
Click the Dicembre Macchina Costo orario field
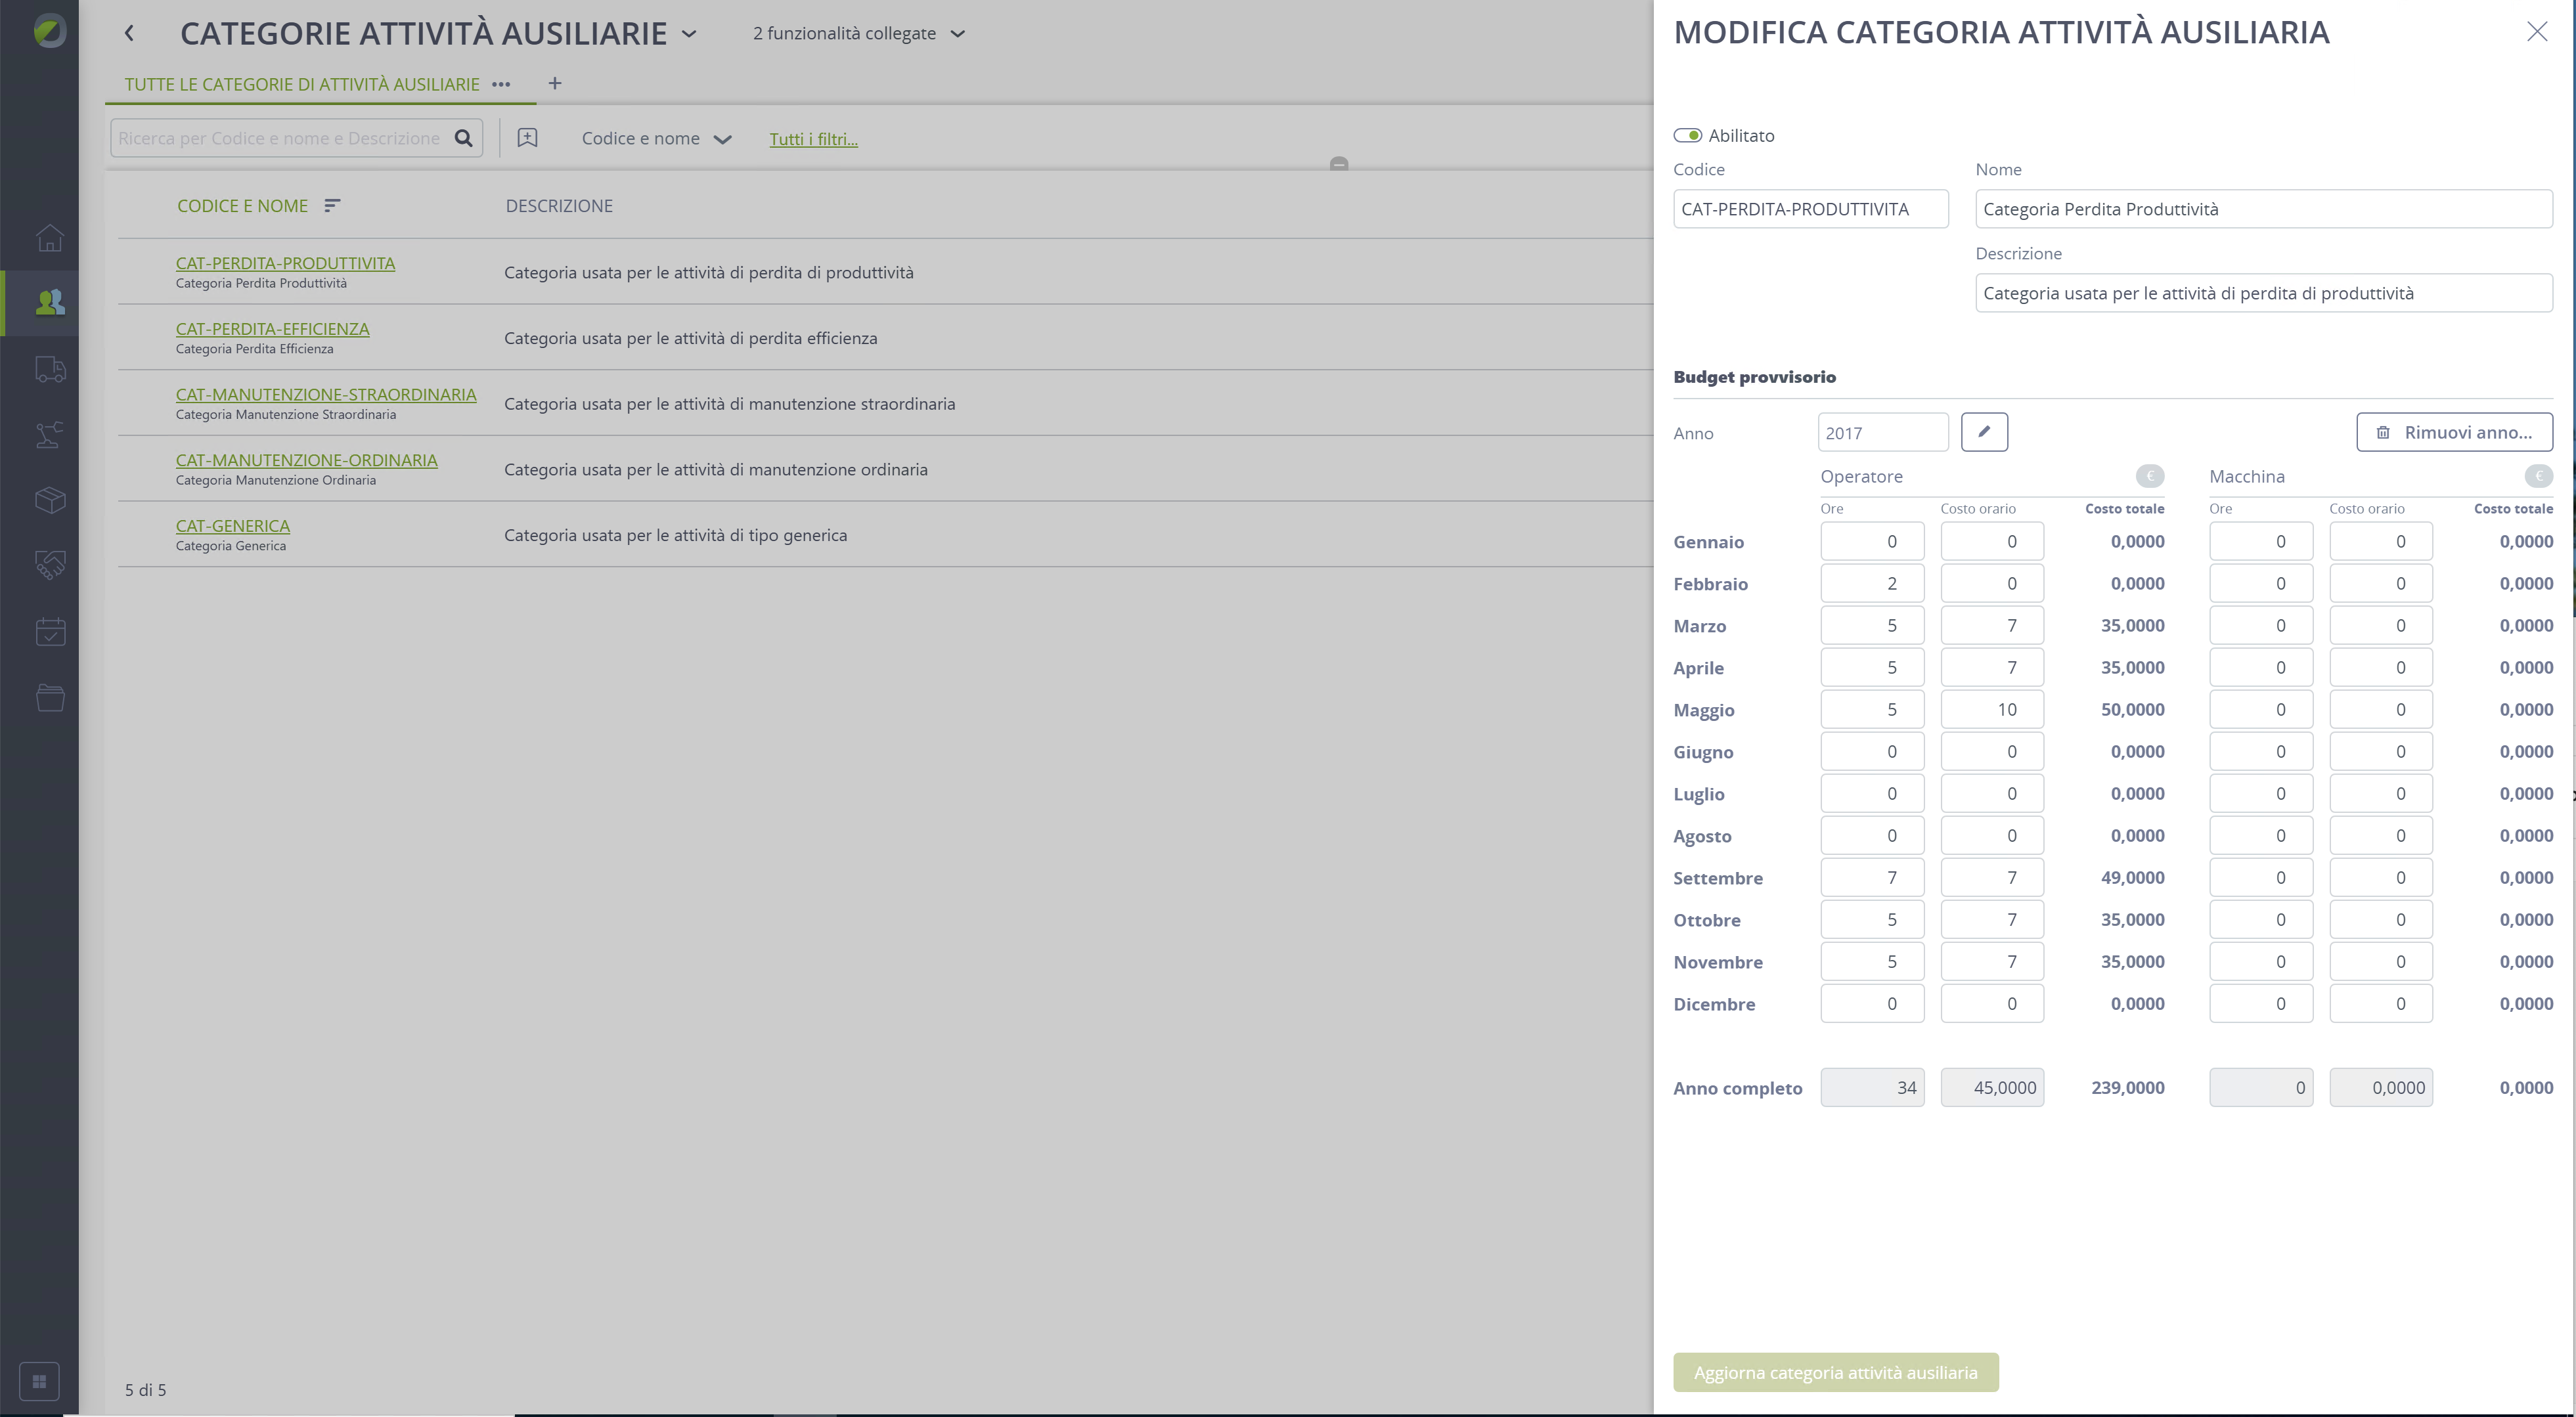2381,1003
